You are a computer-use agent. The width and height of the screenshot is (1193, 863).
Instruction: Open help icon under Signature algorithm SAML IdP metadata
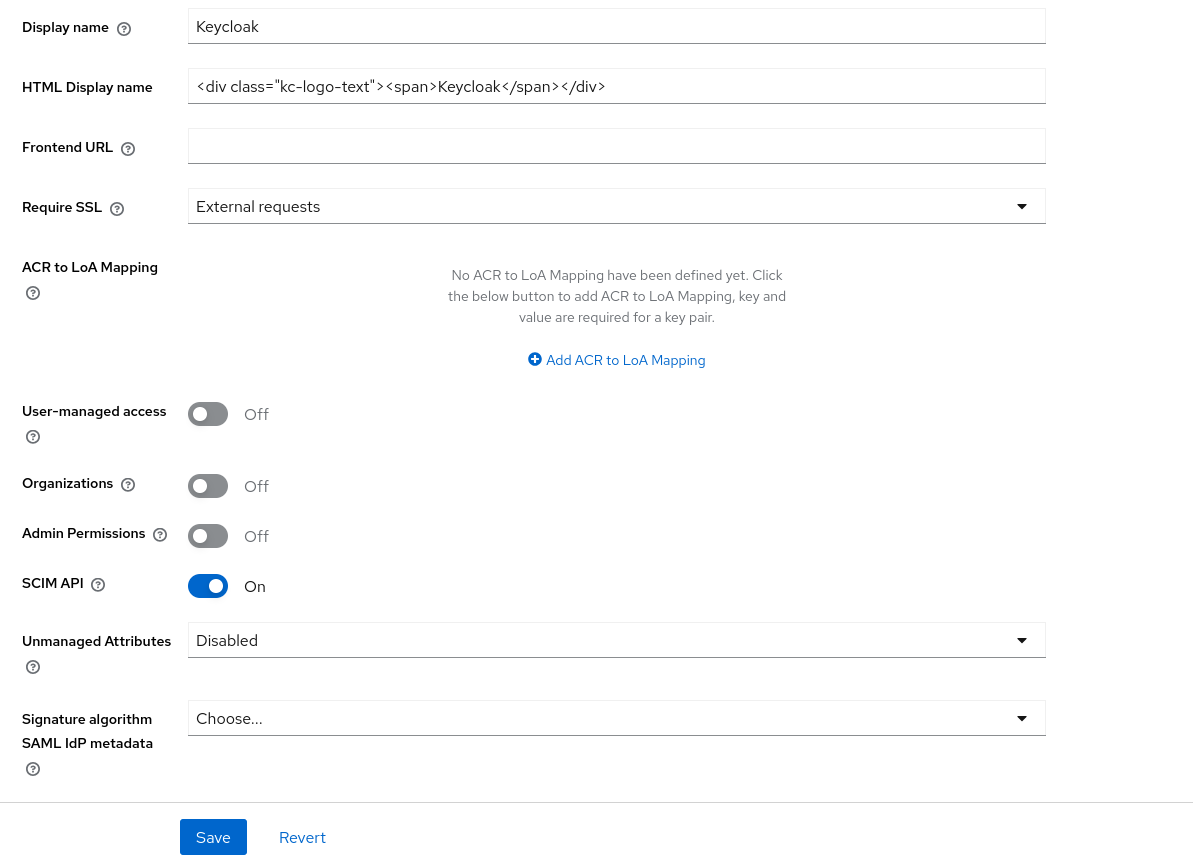click(33, 769)
